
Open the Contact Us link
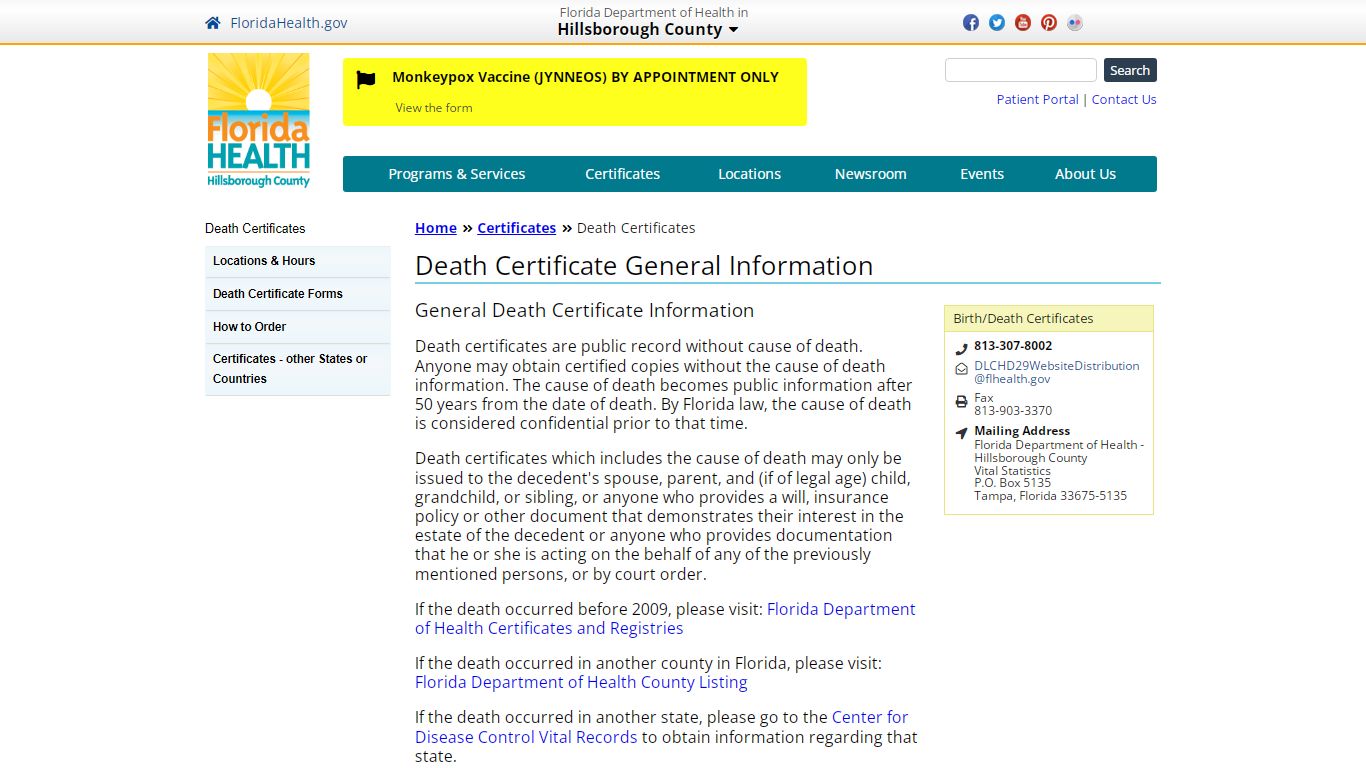click(1124, 99)
